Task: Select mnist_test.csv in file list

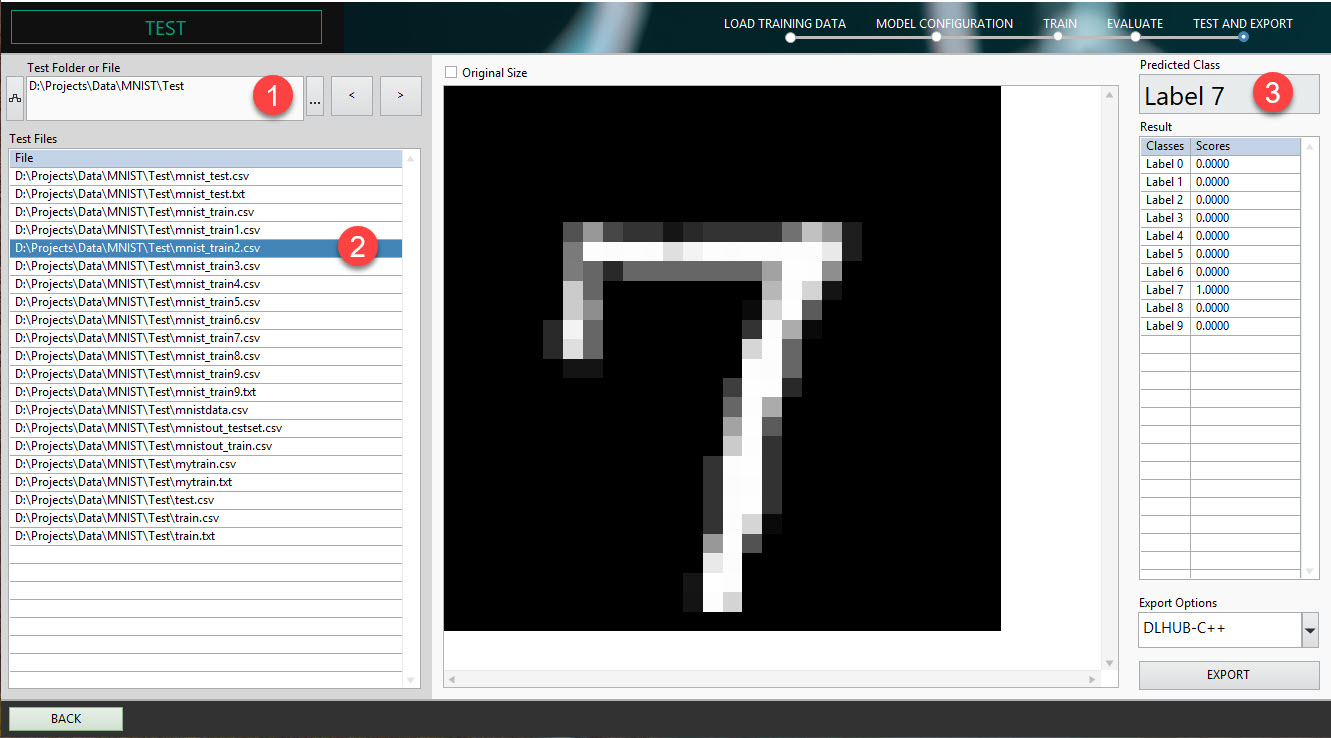Action: [x=132, y=176]
